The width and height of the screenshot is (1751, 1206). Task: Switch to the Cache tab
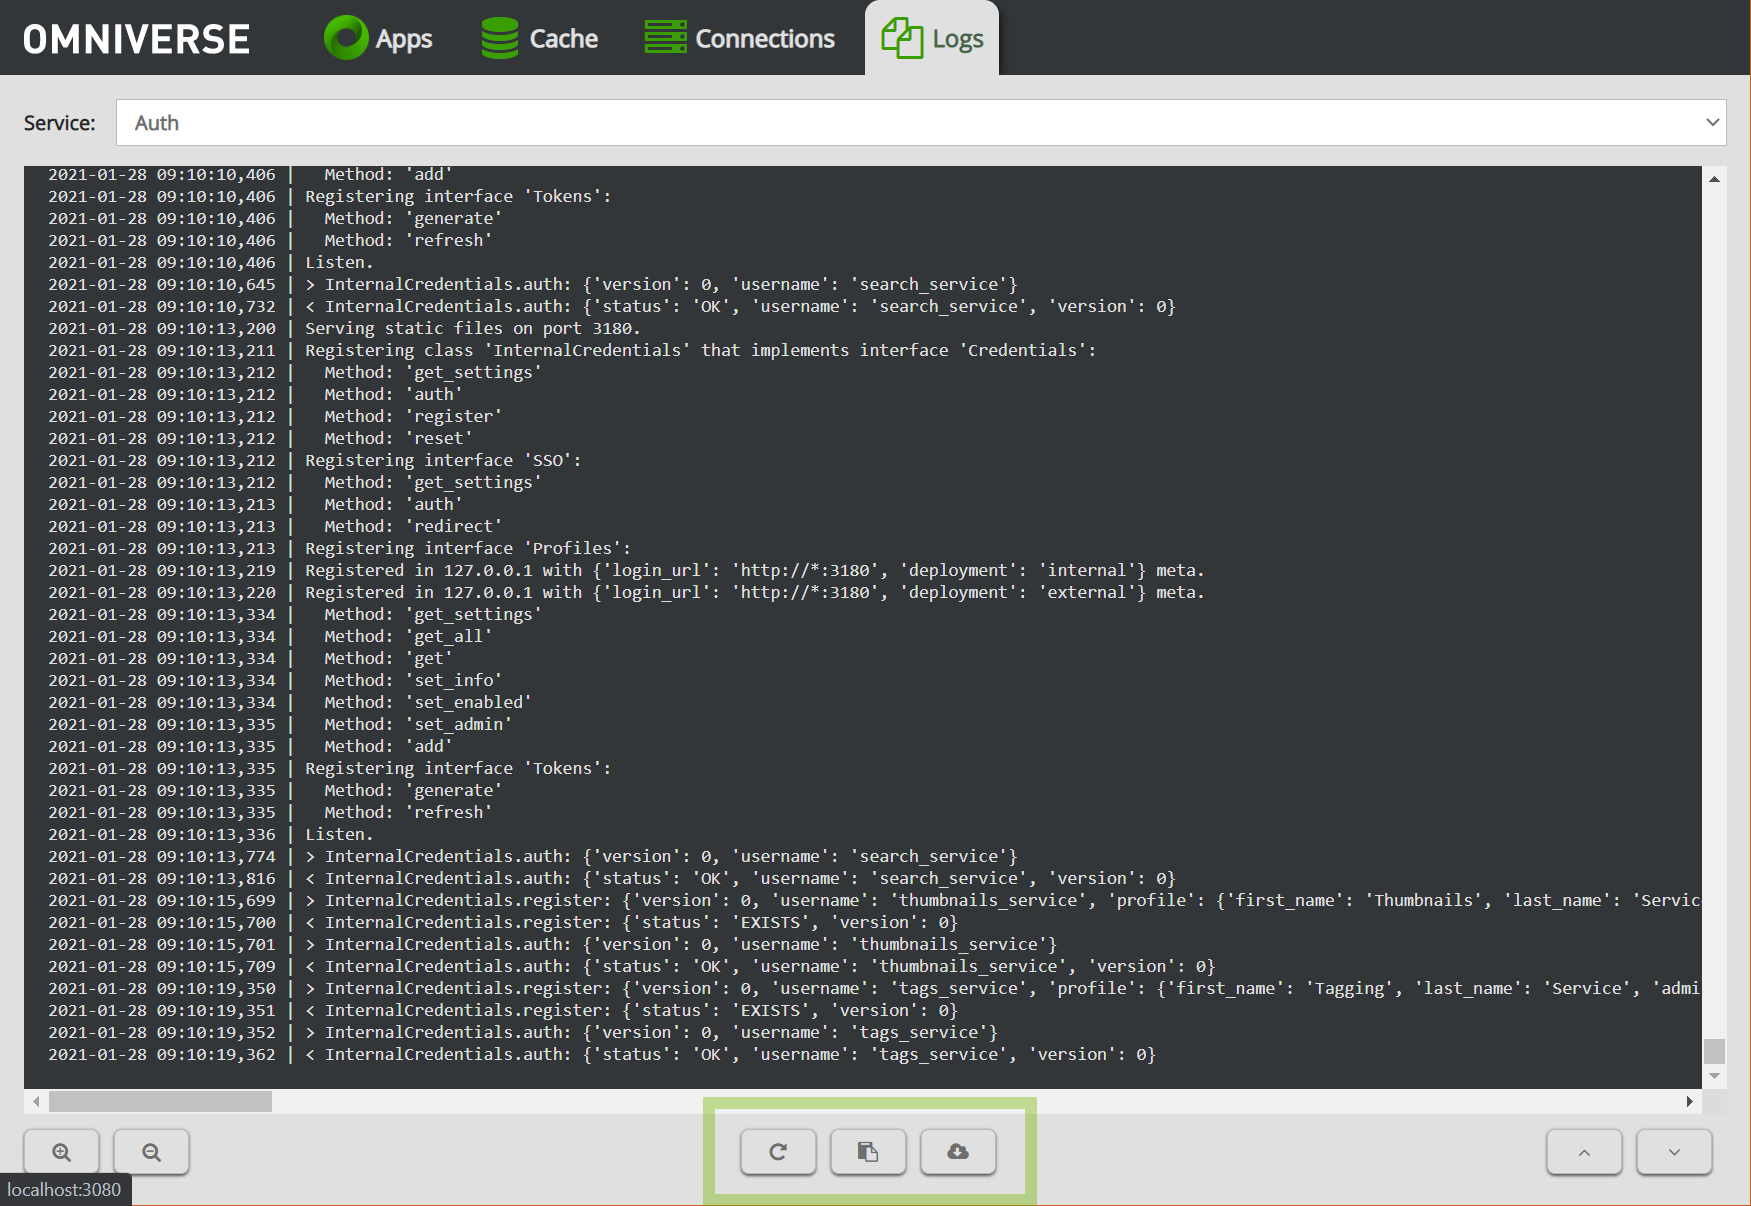pyautogui.click(x=539, y=38)
